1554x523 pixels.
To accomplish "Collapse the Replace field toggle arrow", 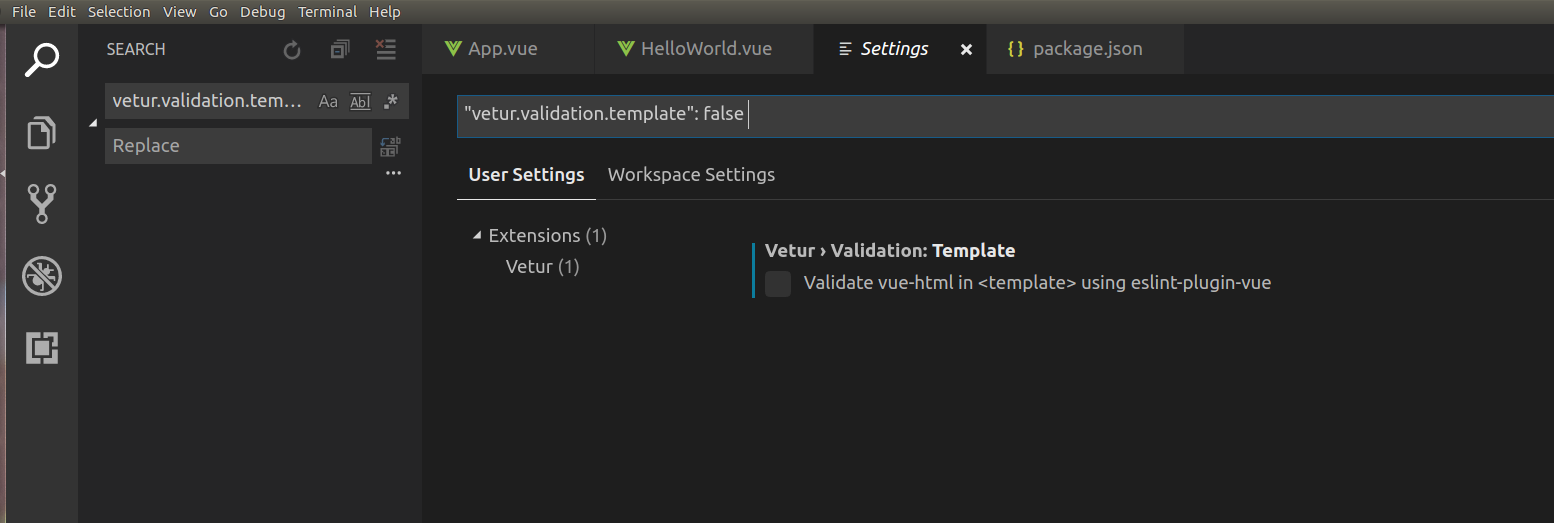I will [x=94, y=123].
